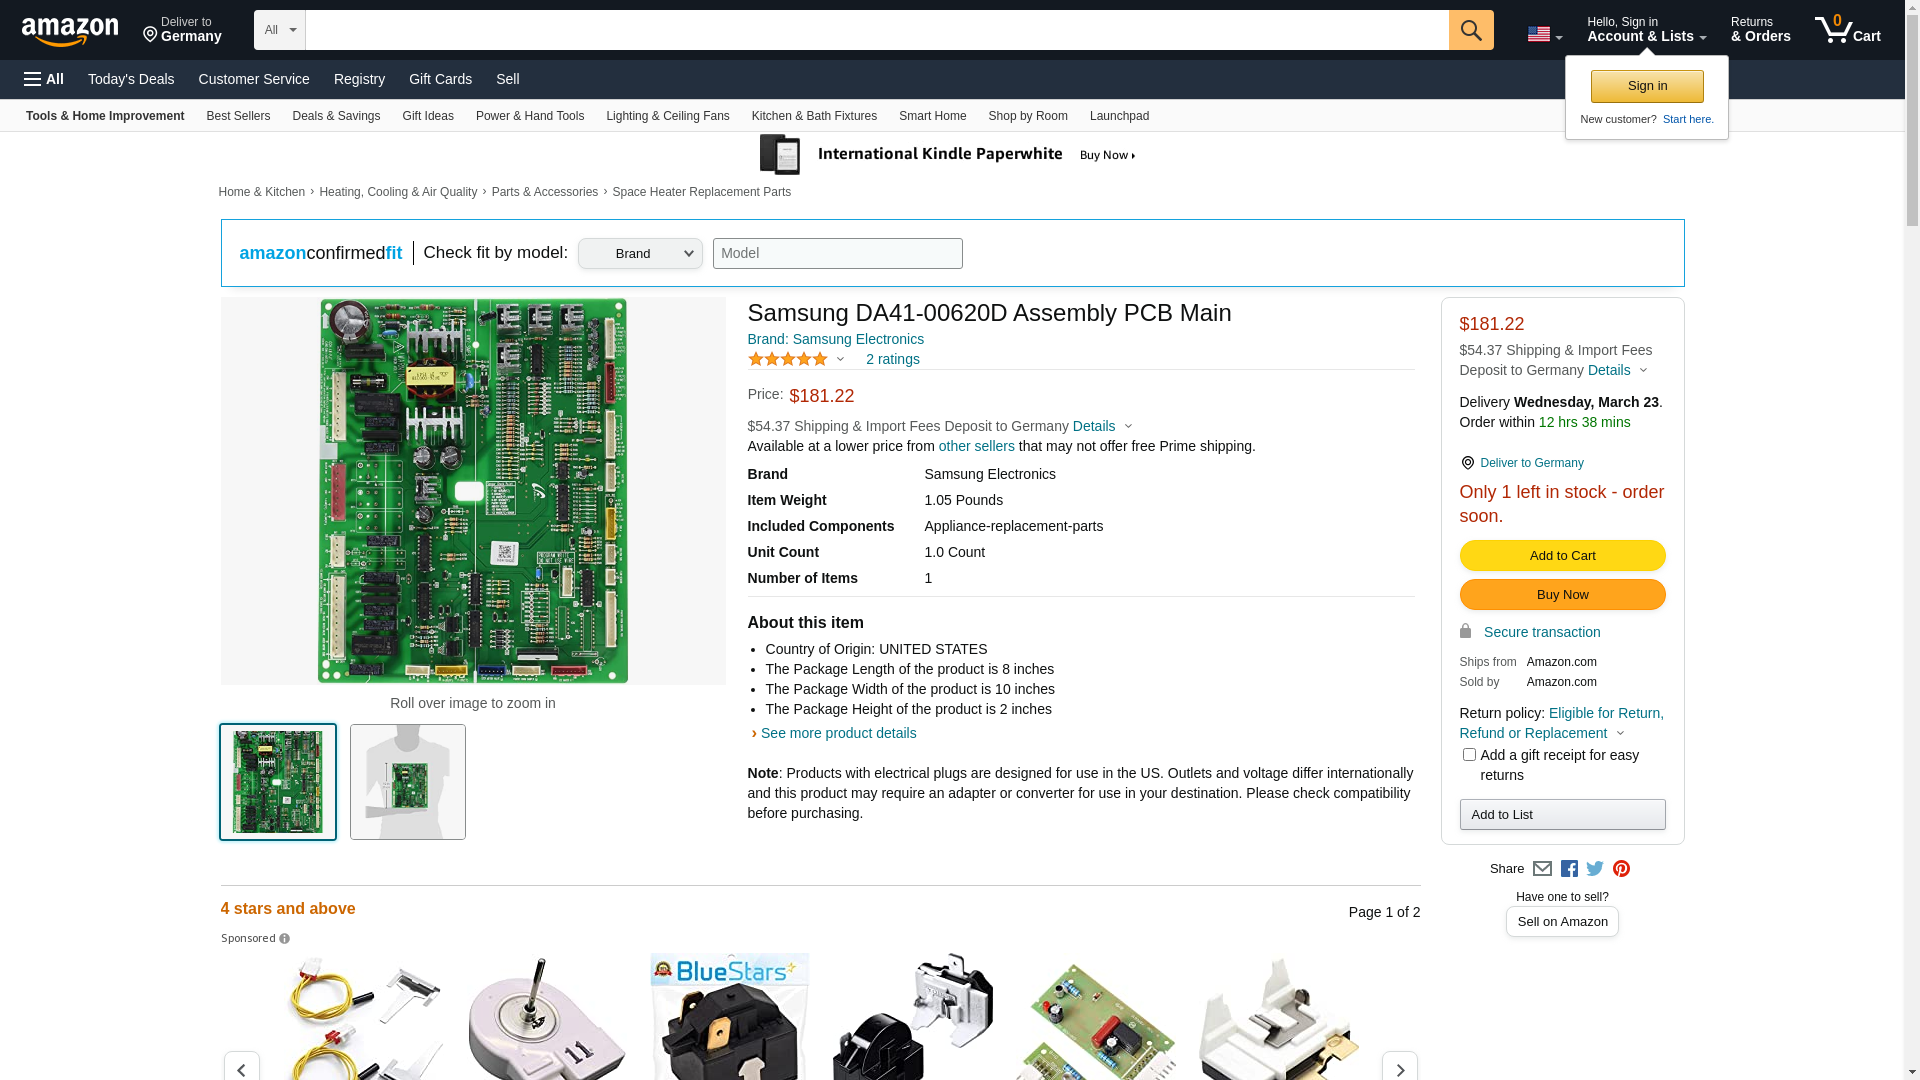Enable the gift receipt checkbox
The height and width of the screenshot is (1080, 1920).
1469,755
